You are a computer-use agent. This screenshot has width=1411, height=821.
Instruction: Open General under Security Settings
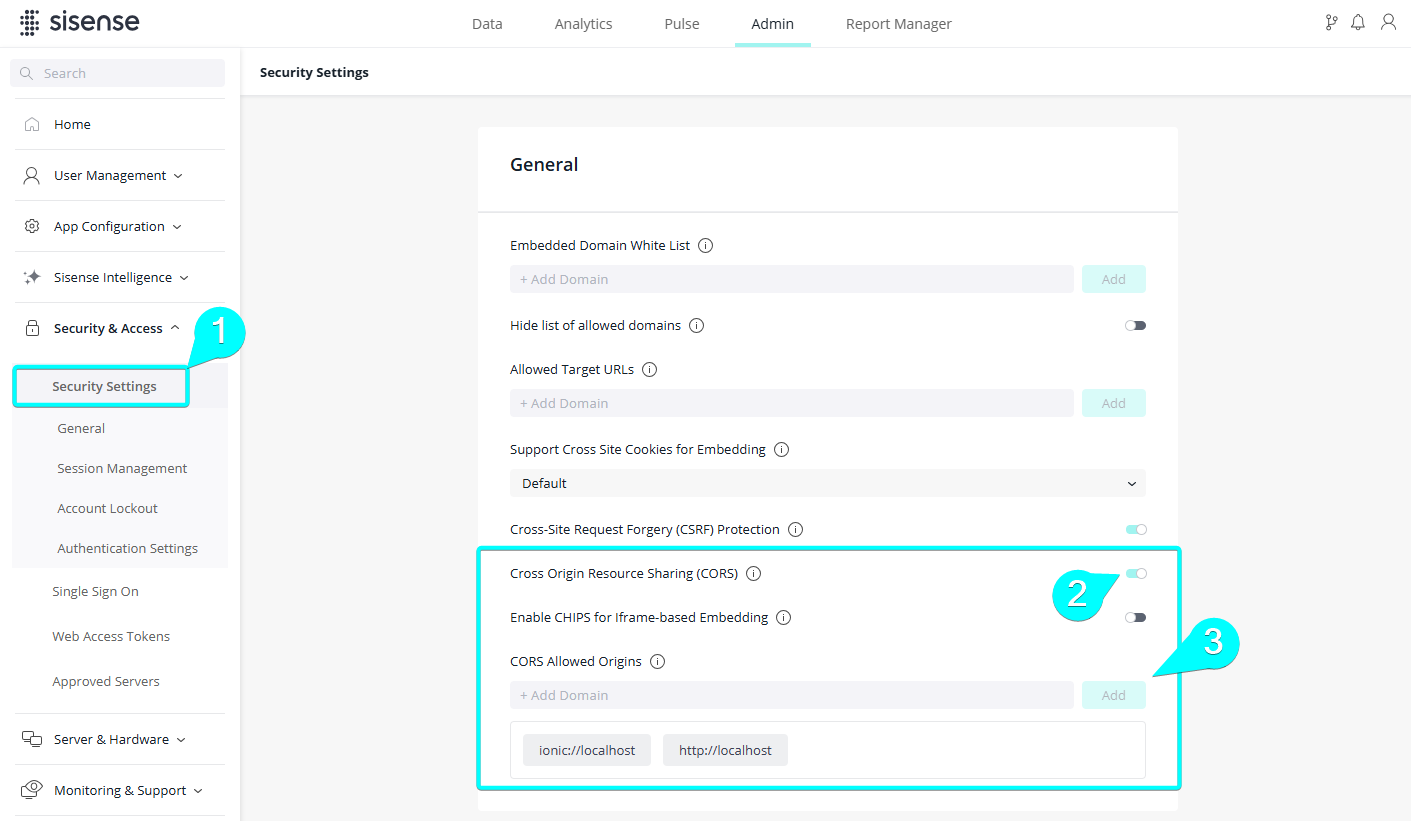click(x=81, y=428)
